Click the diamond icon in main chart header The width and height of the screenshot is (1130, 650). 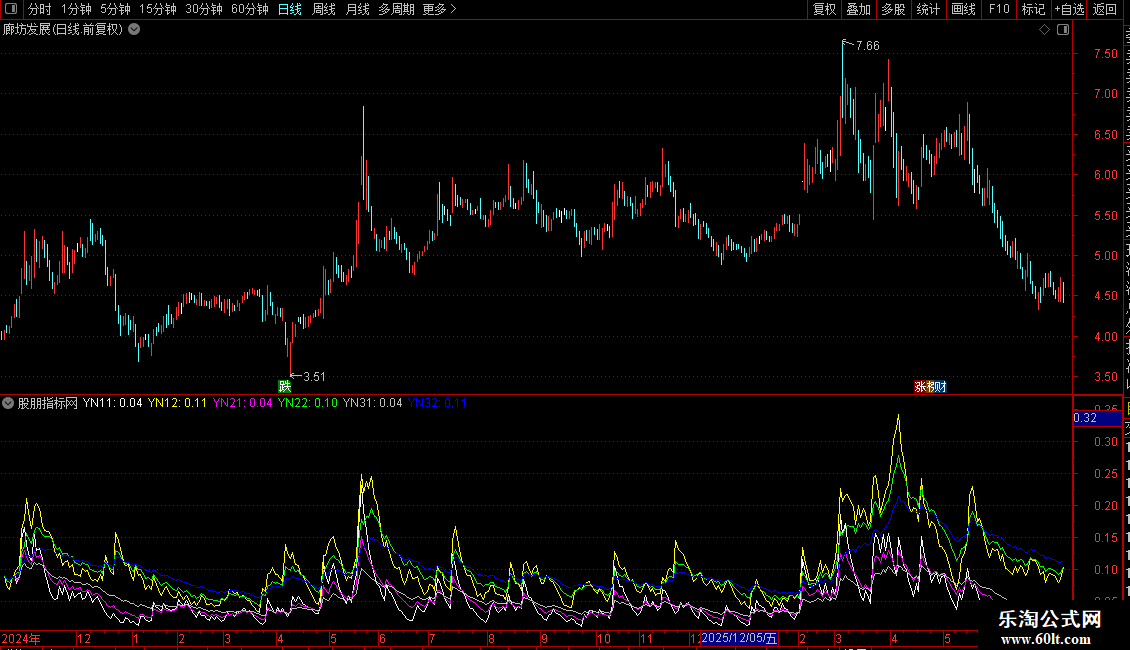(x=1044, y=30)
